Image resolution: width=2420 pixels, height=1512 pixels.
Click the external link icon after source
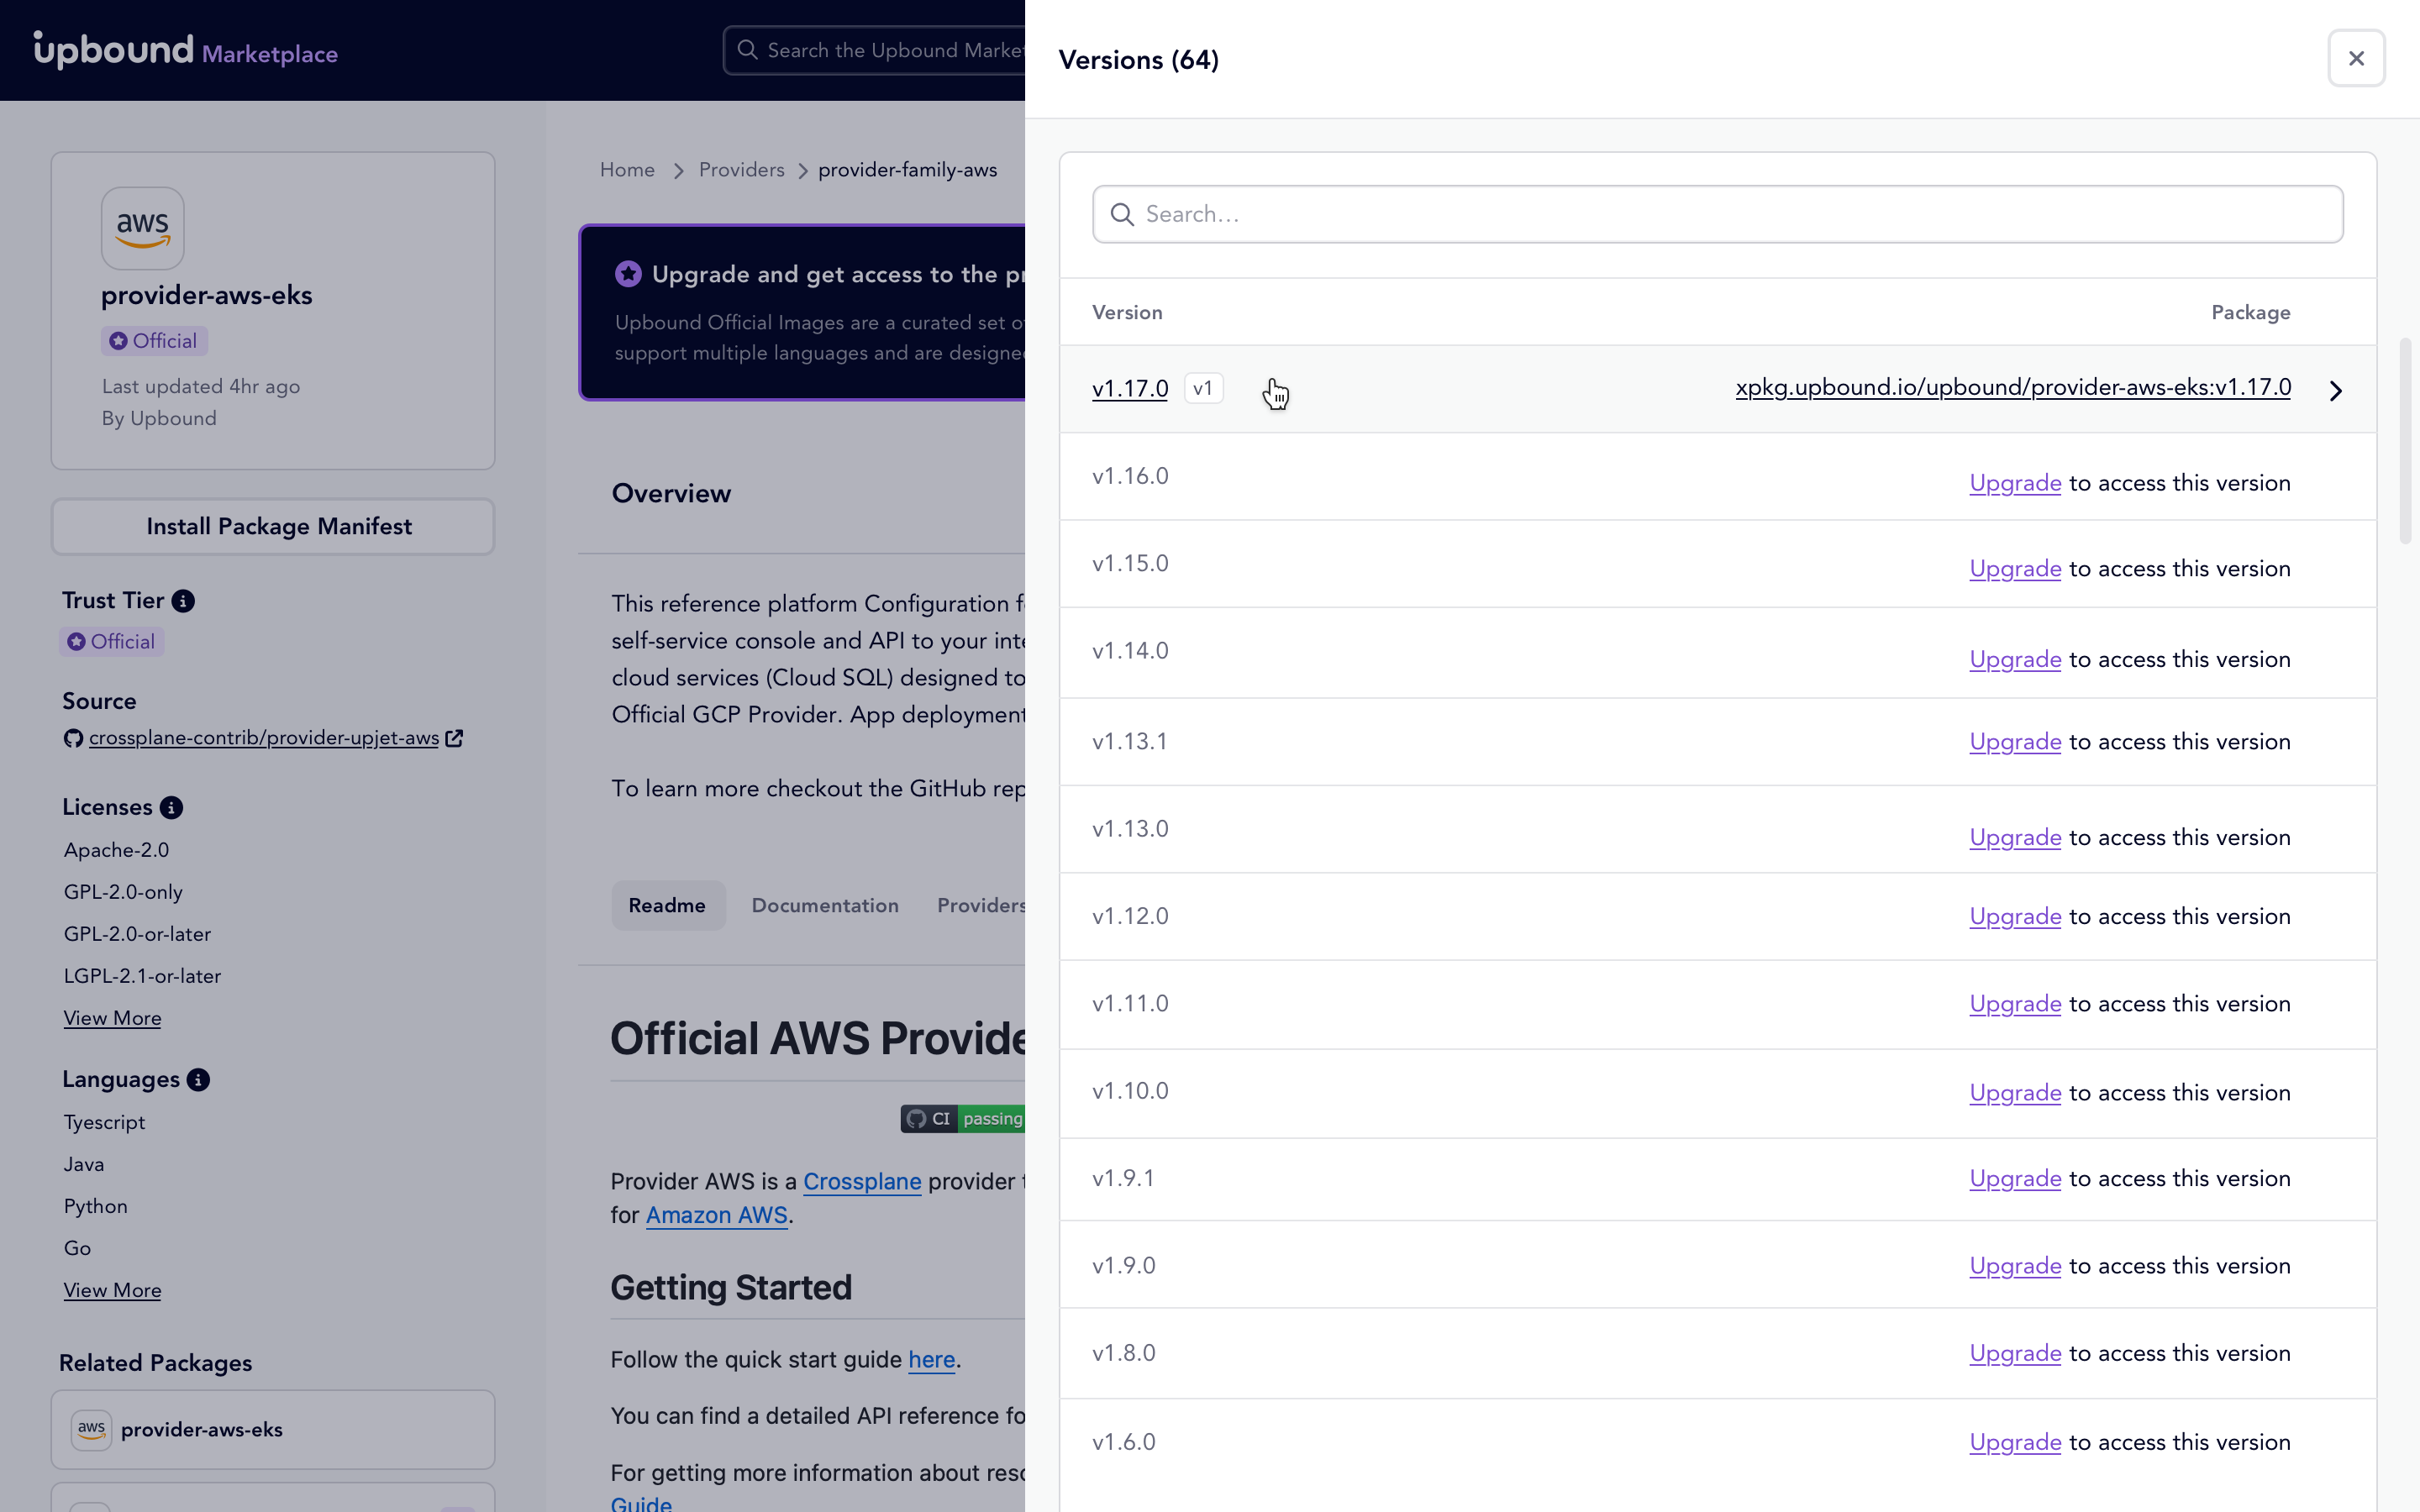pos(454,738)
